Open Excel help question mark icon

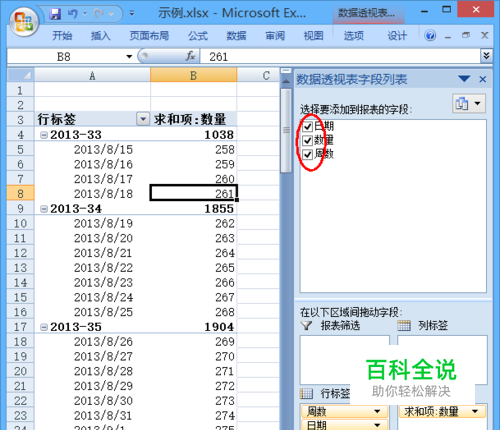point(430,35)
